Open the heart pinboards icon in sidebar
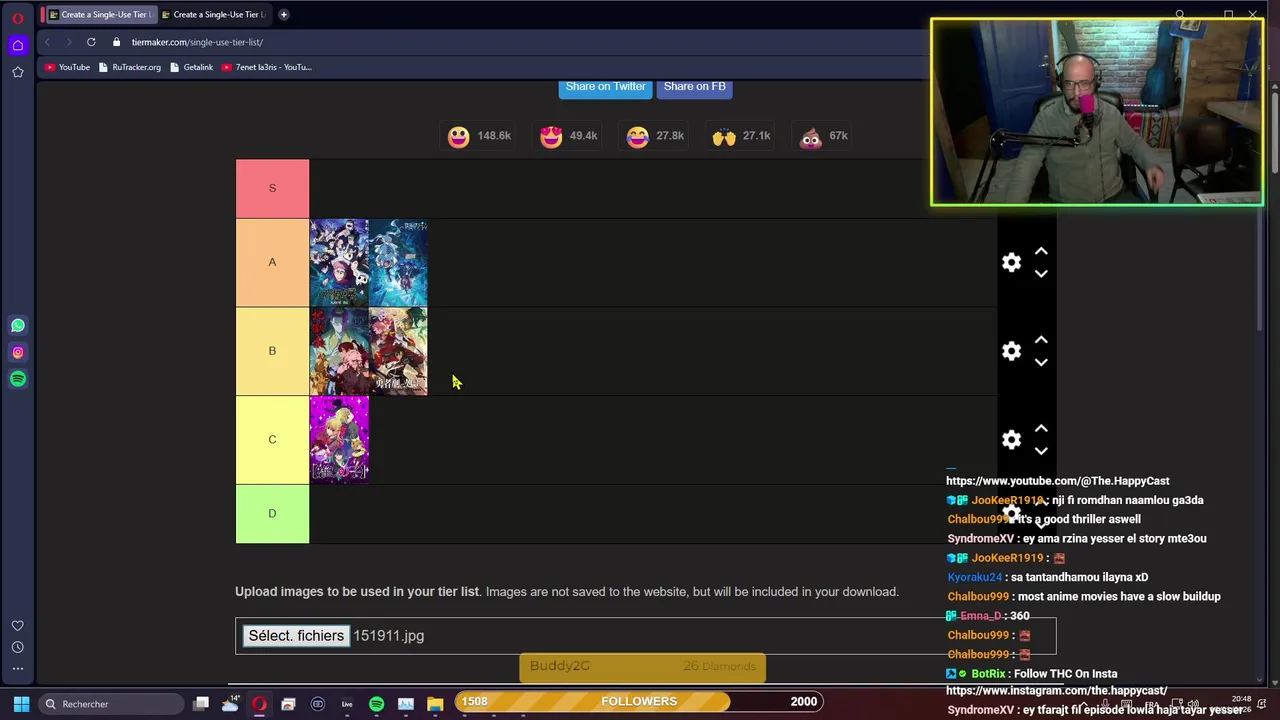This screenshot has height=720, width=1280. click(18, 626)
